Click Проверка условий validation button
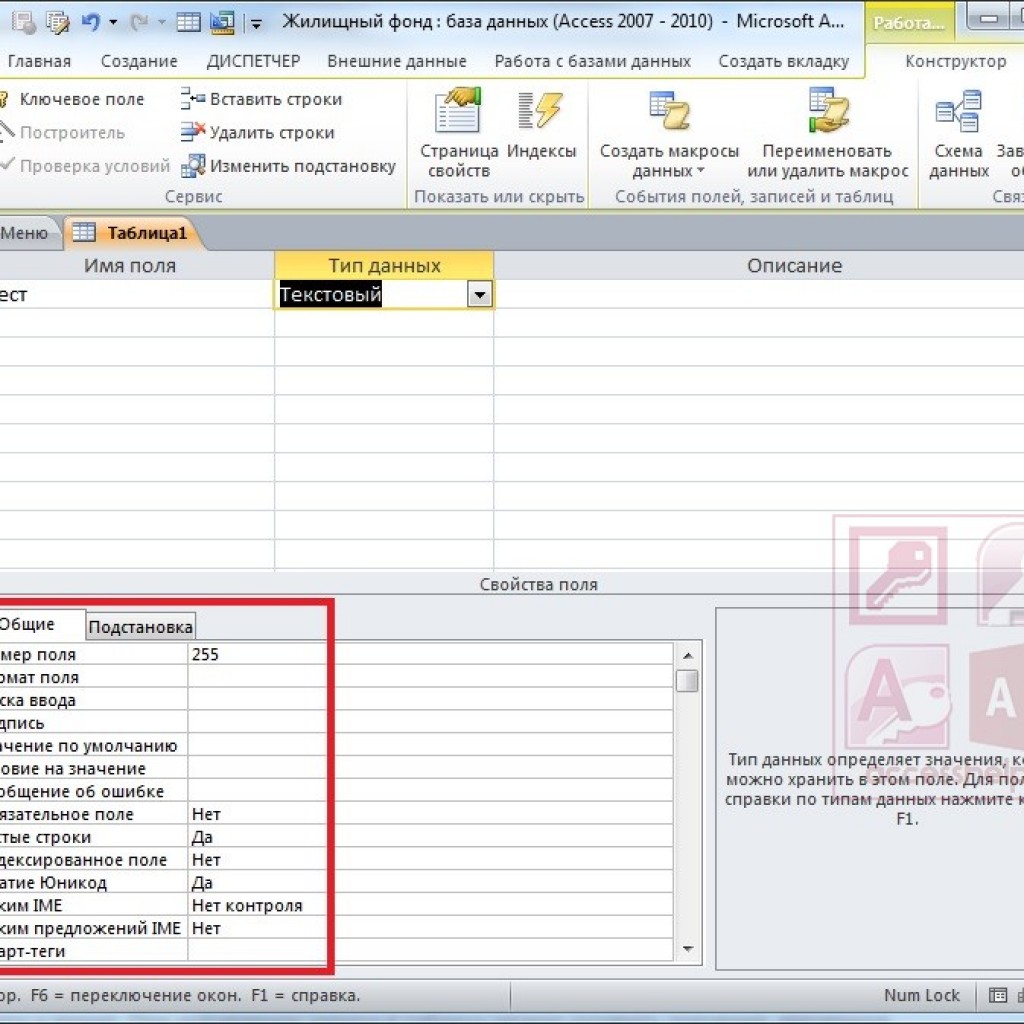The image size is (1024, 1024). click(85, 166)
